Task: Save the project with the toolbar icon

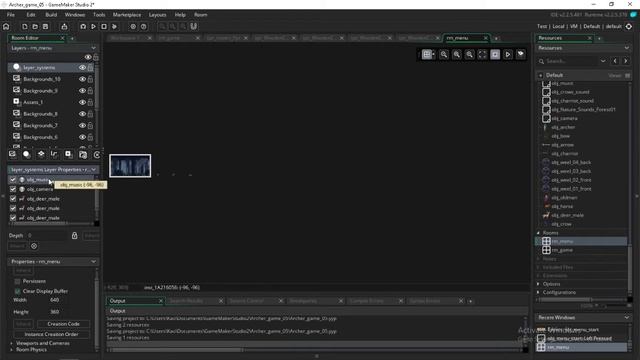Action: coord(45,27)
